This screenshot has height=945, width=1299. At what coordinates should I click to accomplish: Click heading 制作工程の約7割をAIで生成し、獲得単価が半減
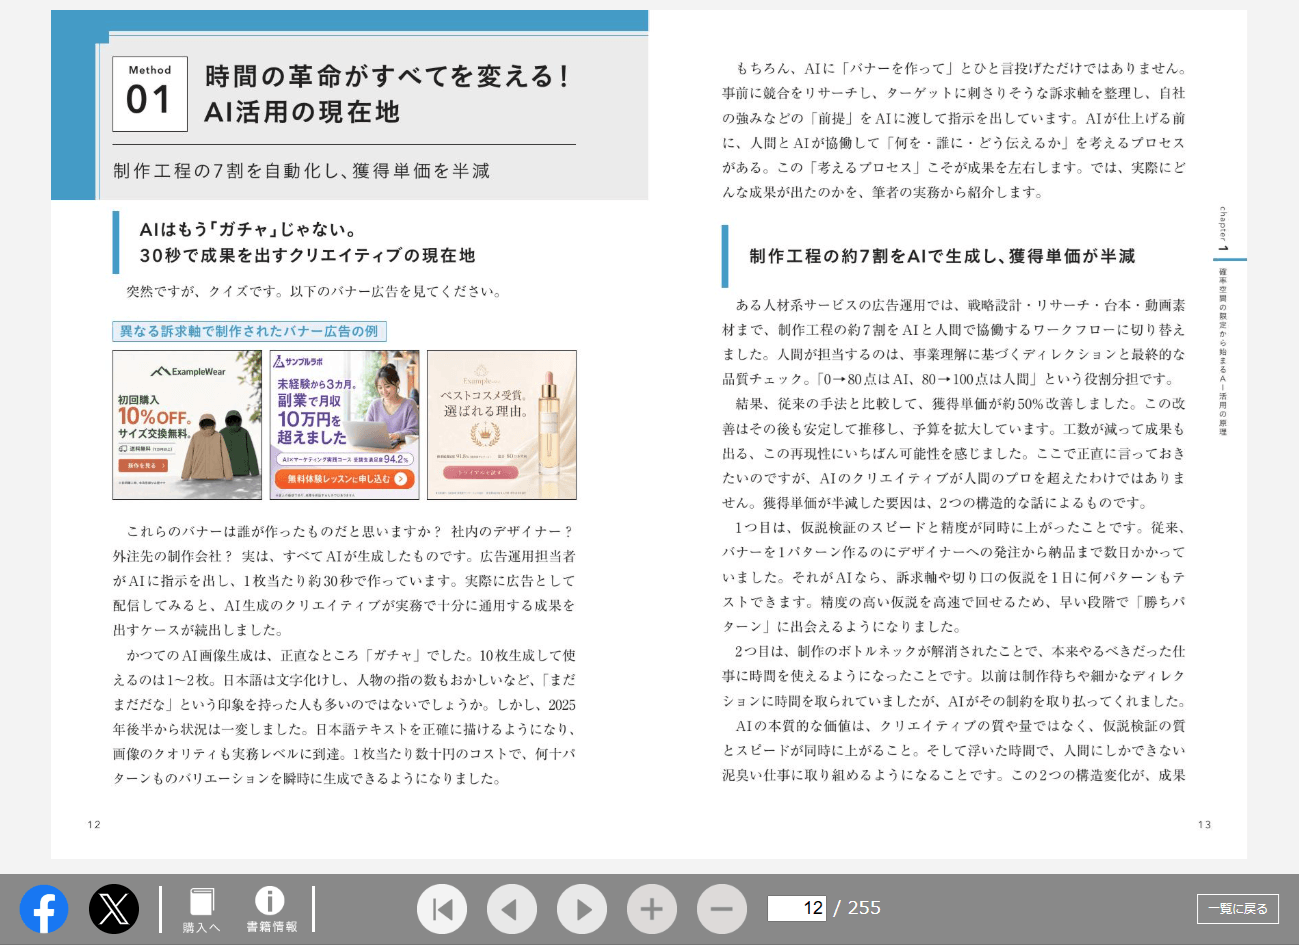942,256
